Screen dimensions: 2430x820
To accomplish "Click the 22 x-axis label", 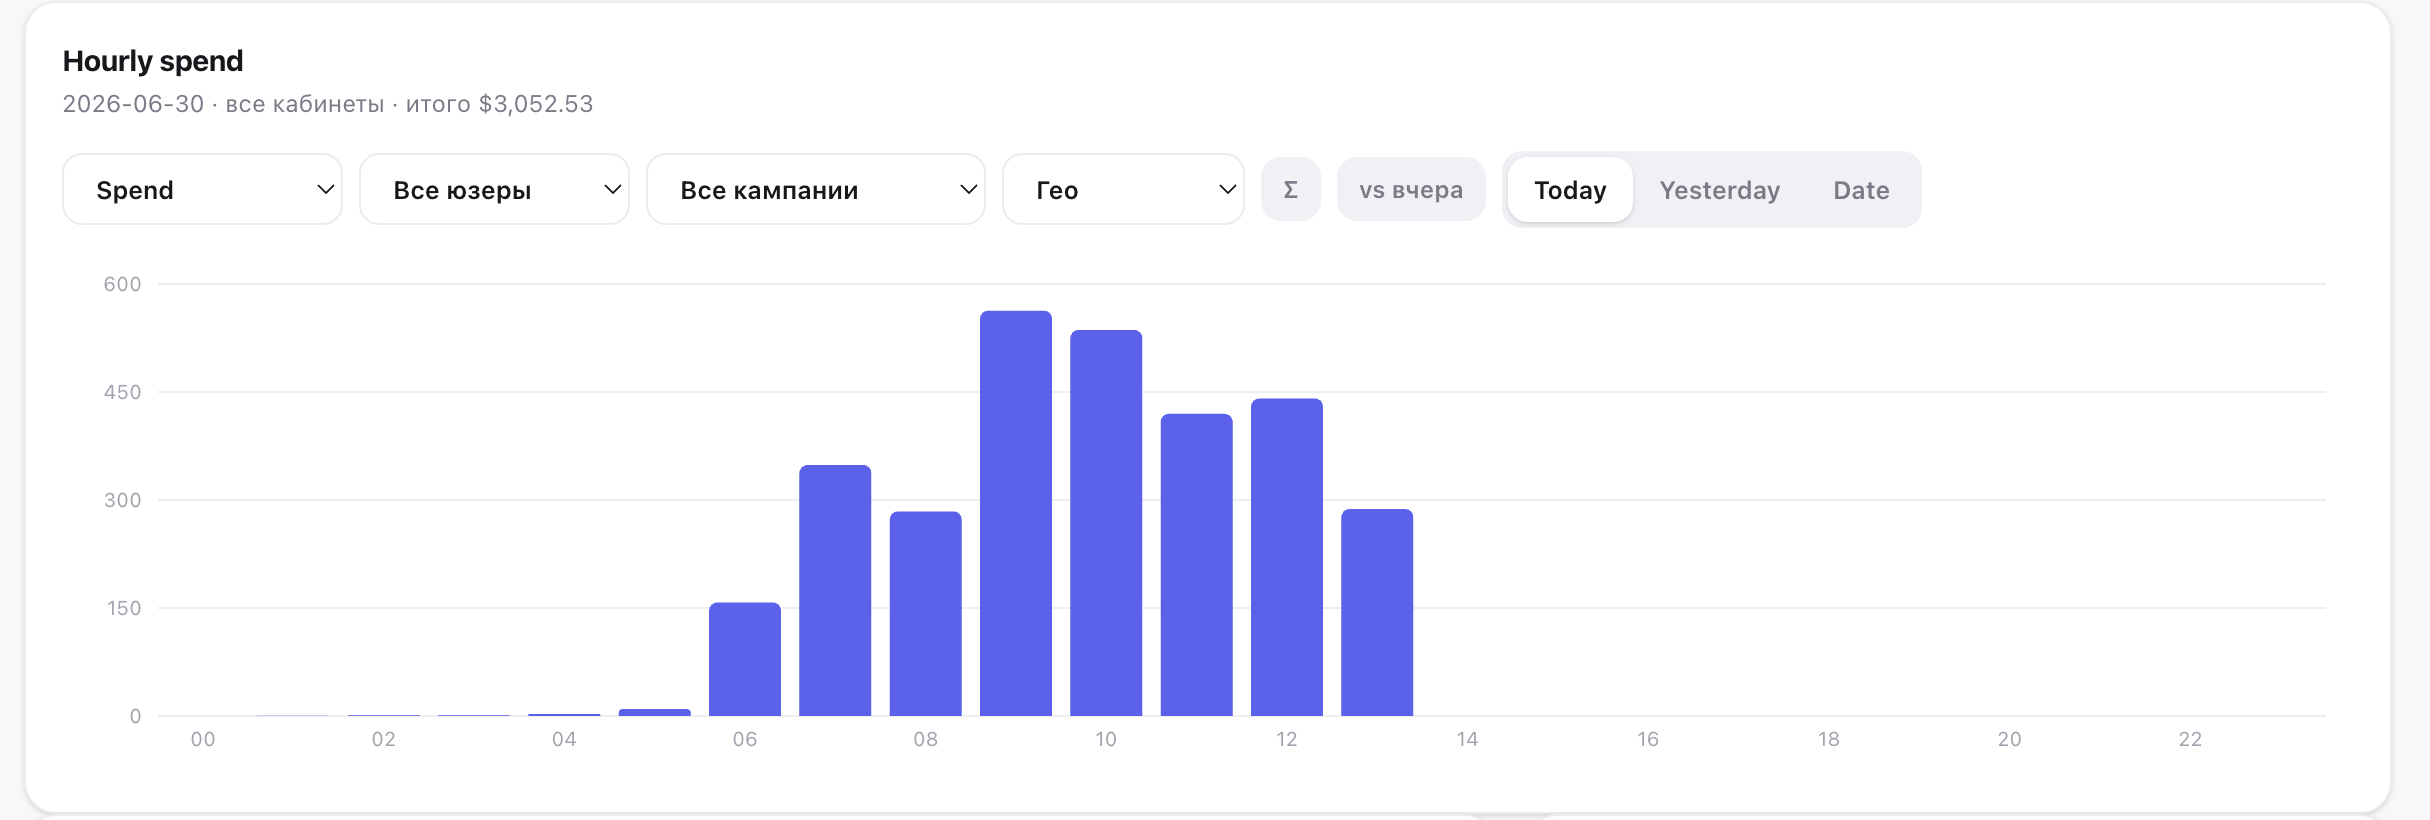I will point(2190,739).
